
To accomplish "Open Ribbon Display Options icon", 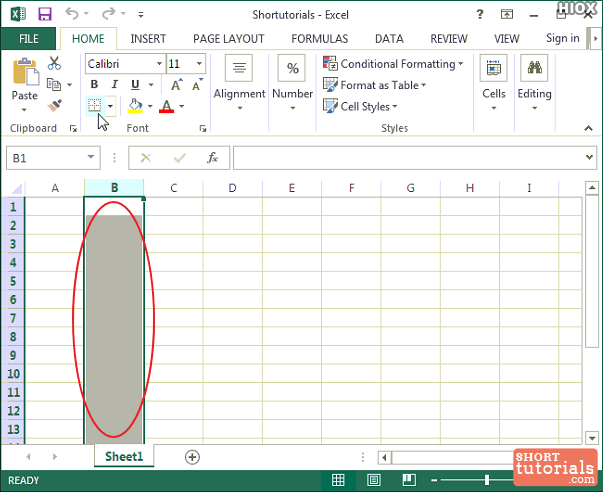I will pyautogui.click(x=507, y=15).
